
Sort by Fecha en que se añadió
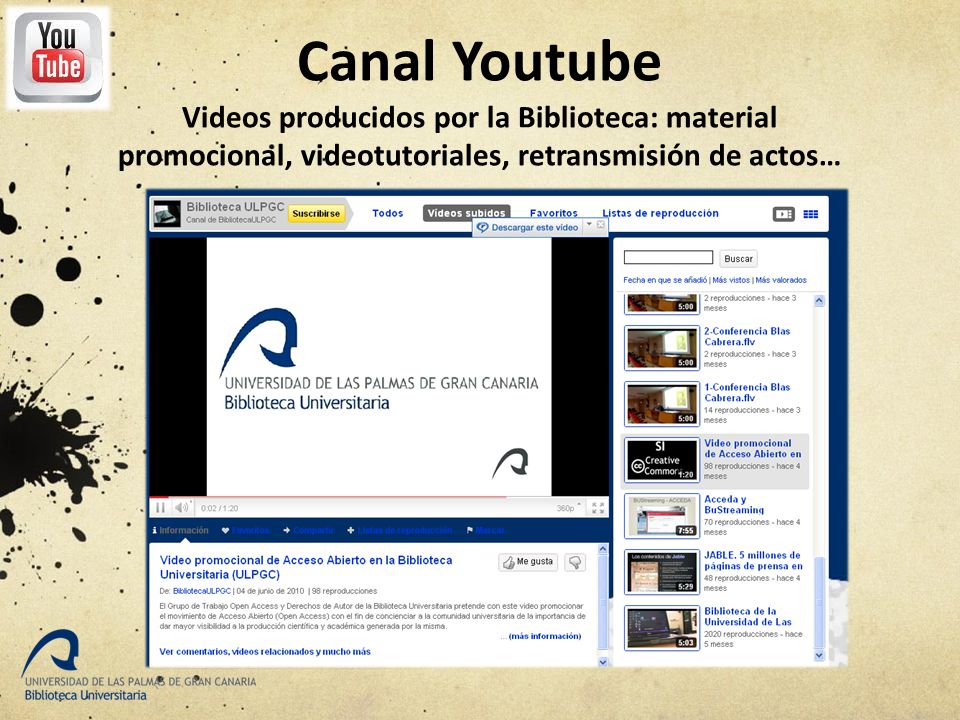[665, 280]
